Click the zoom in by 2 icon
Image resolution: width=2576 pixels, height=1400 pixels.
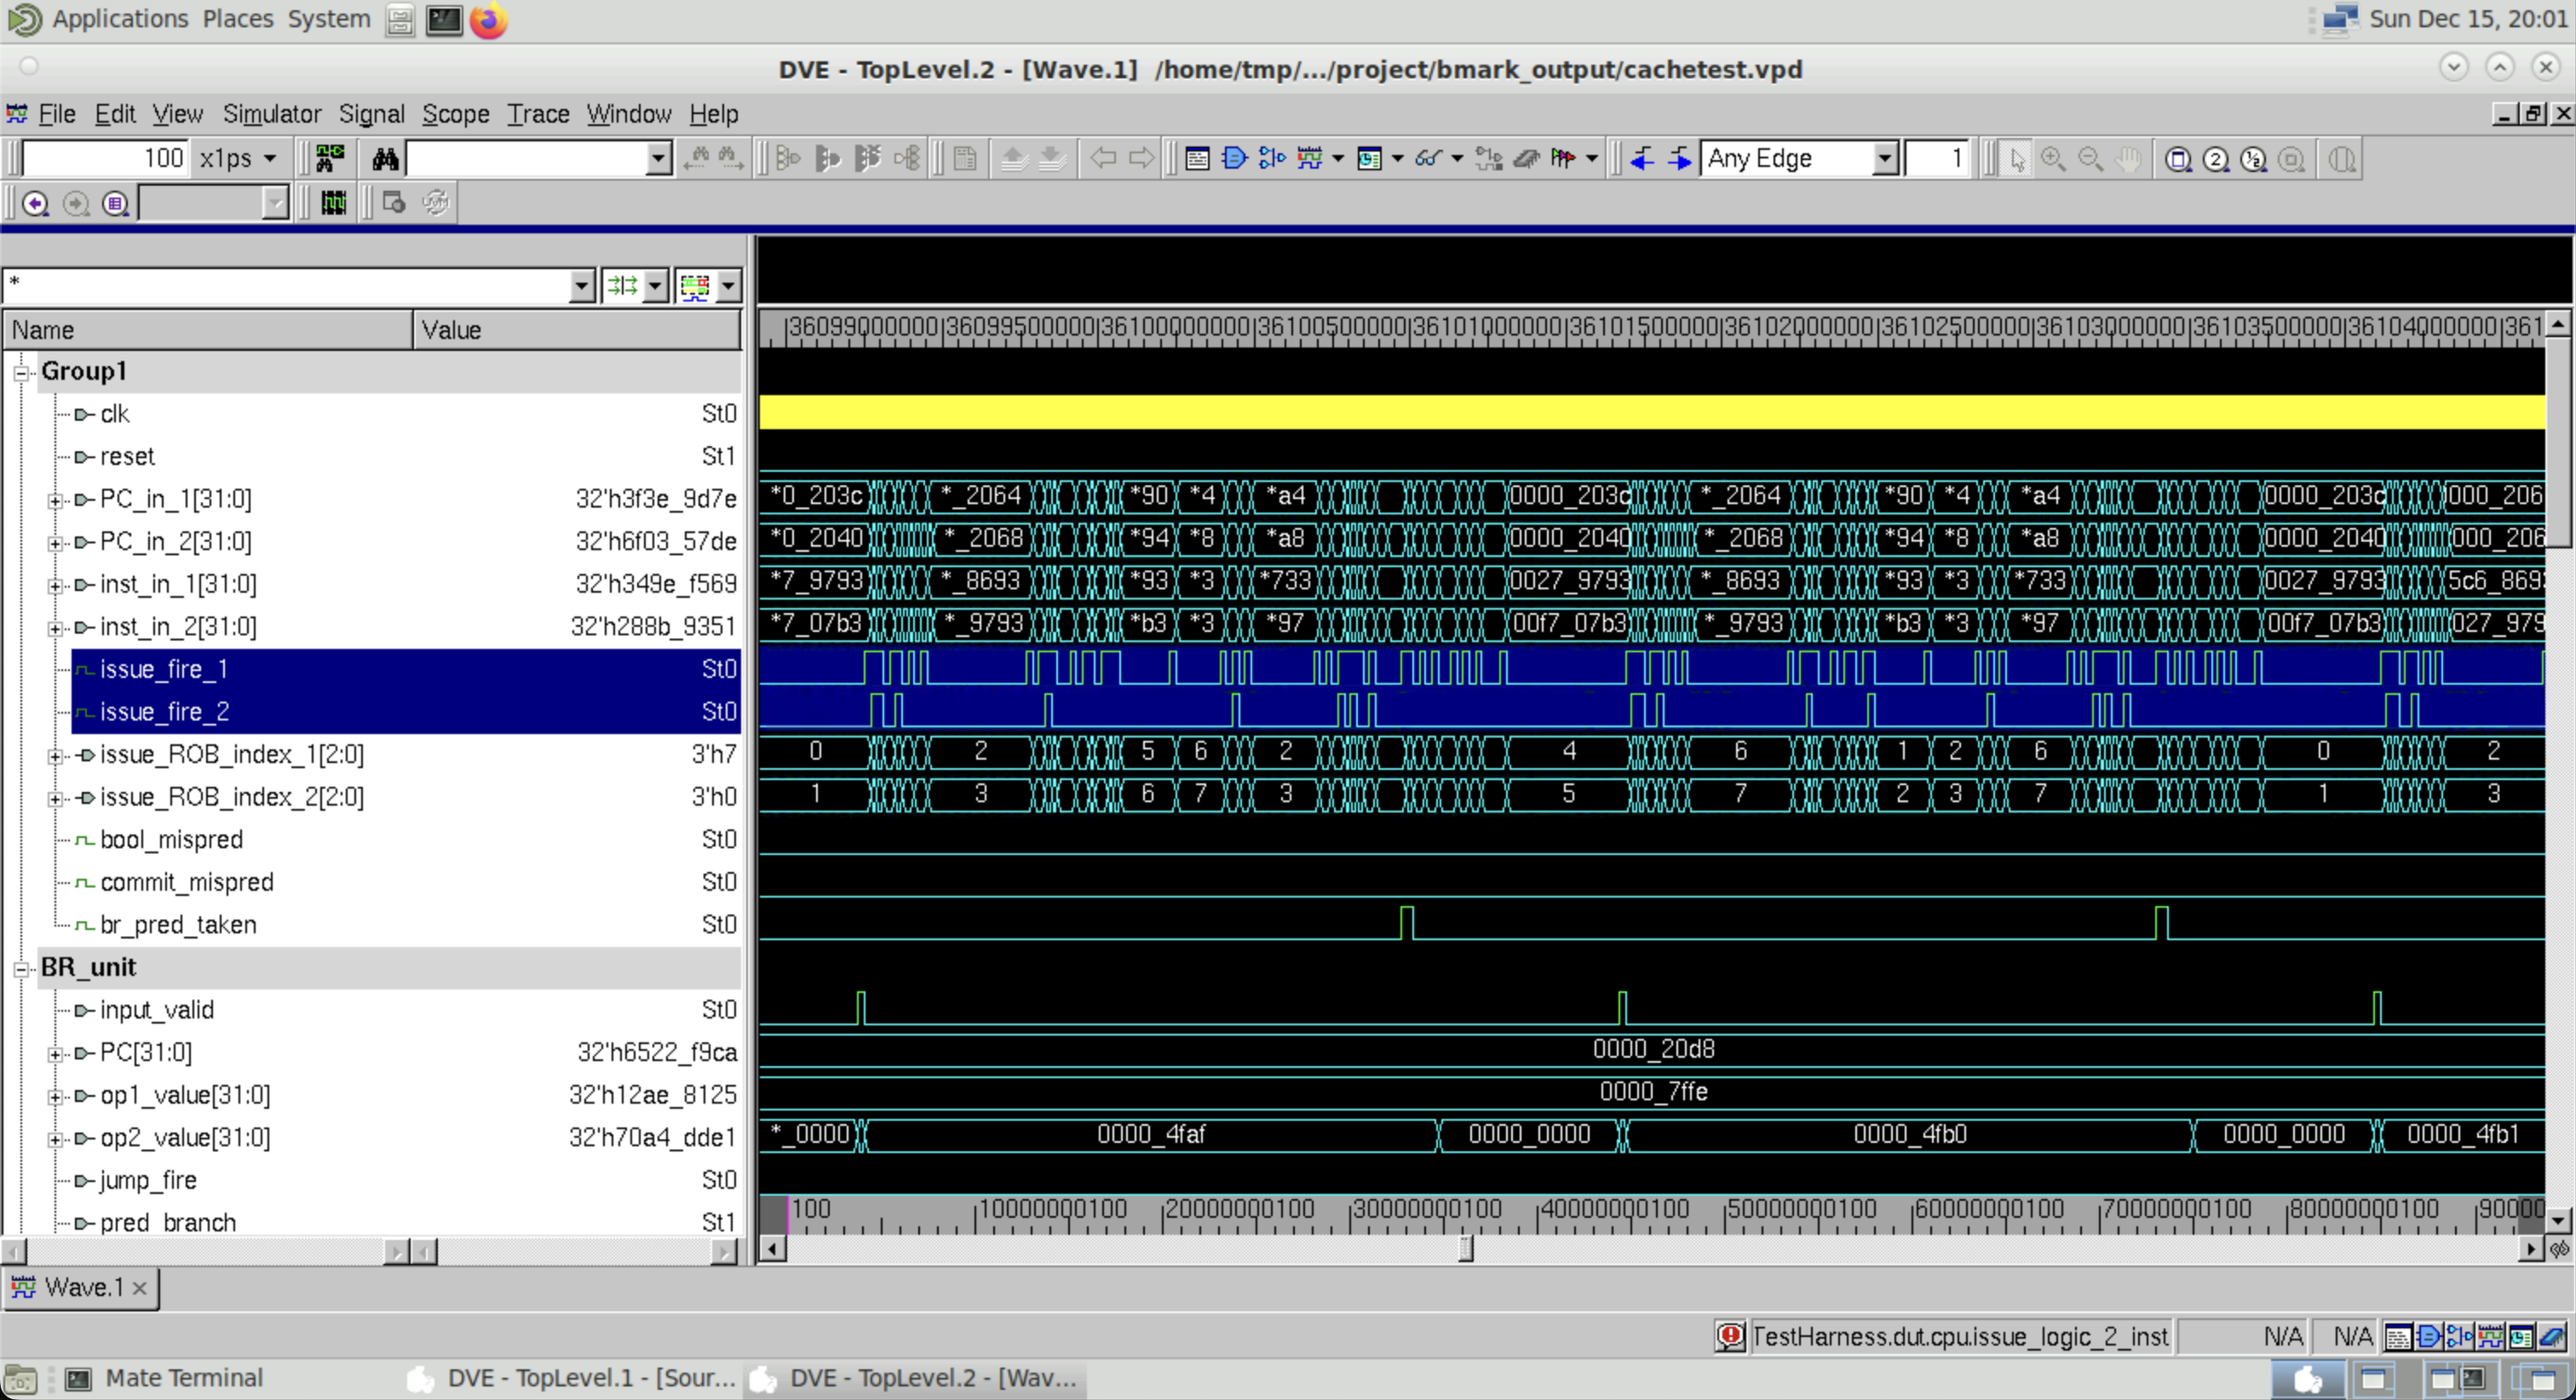[x=2216, y=159]
